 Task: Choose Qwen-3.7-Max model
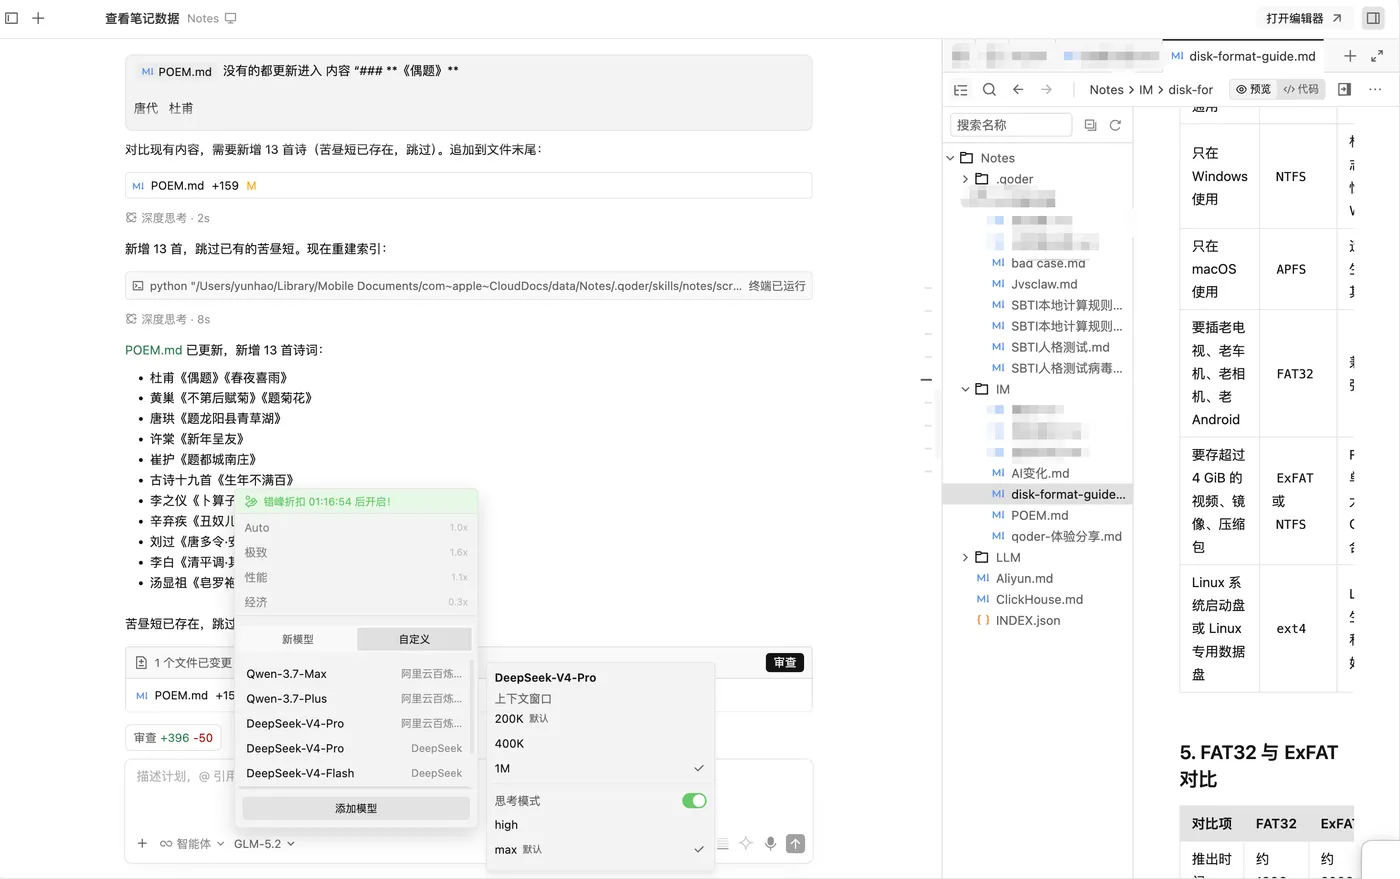click(x=354, y=674)
